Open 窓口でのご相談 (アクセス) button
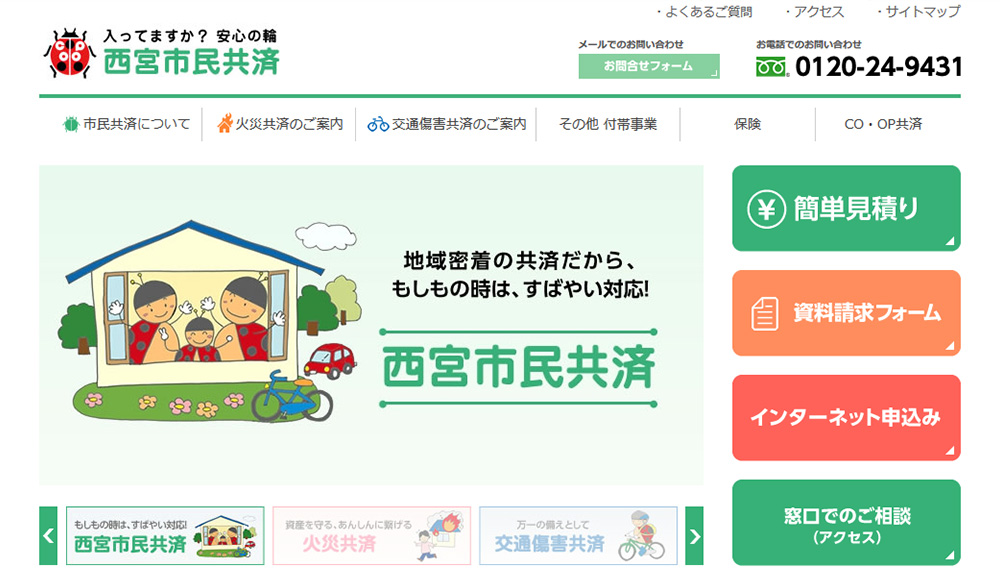 pos(846,523)
